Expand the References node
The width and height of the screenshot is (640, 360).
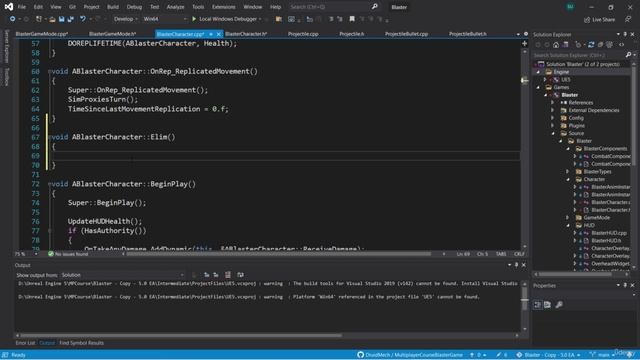553,102
